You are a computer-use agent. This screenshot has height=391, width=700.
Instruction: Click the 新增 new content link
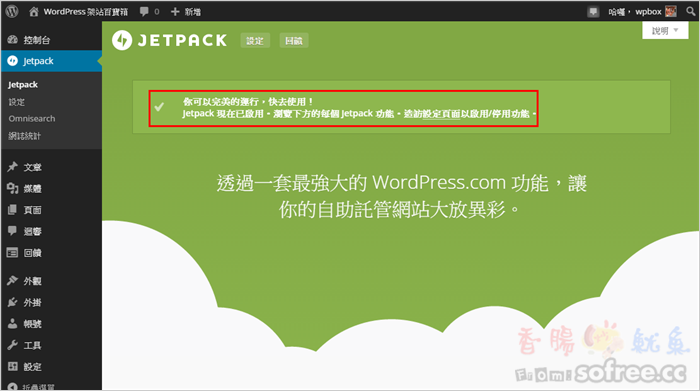tap(192, 12)
